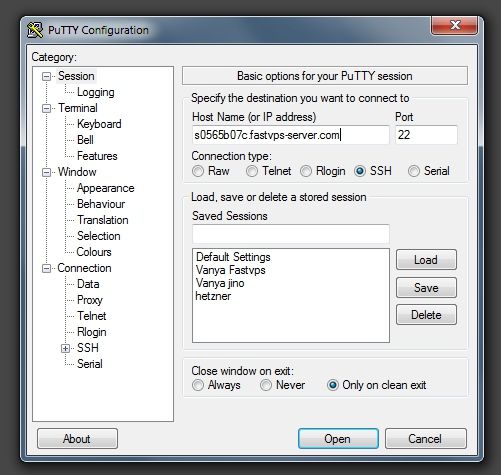Image resolution: width=501 pixels, height=475 pixels.
Task: Collapse the Session tree node
Action: pos(46,76)
